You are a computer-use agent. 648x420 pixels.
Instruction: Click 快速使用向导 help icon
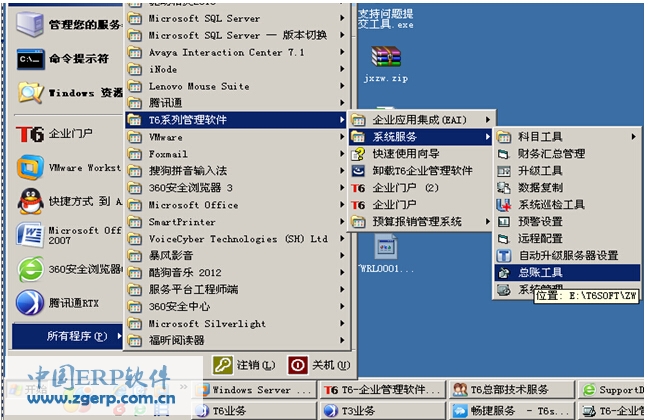(x=358, y=154)
